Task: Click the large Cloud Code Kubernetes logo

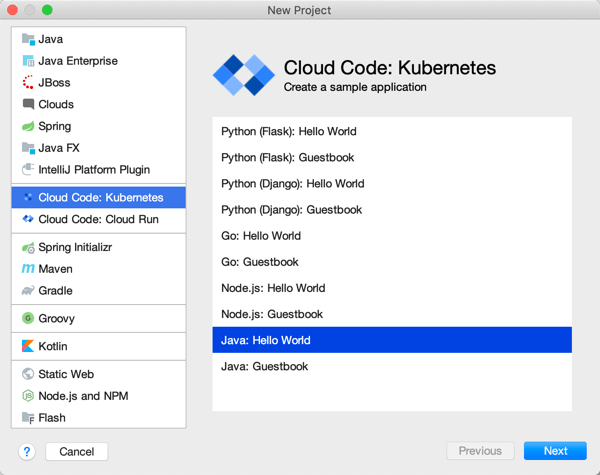Action: [x=243, y=75]
